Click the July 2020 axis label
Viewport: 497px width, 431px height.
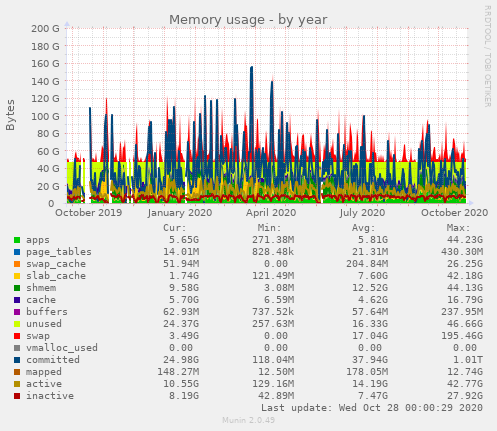pyautogui.click(x=362, y=213)
